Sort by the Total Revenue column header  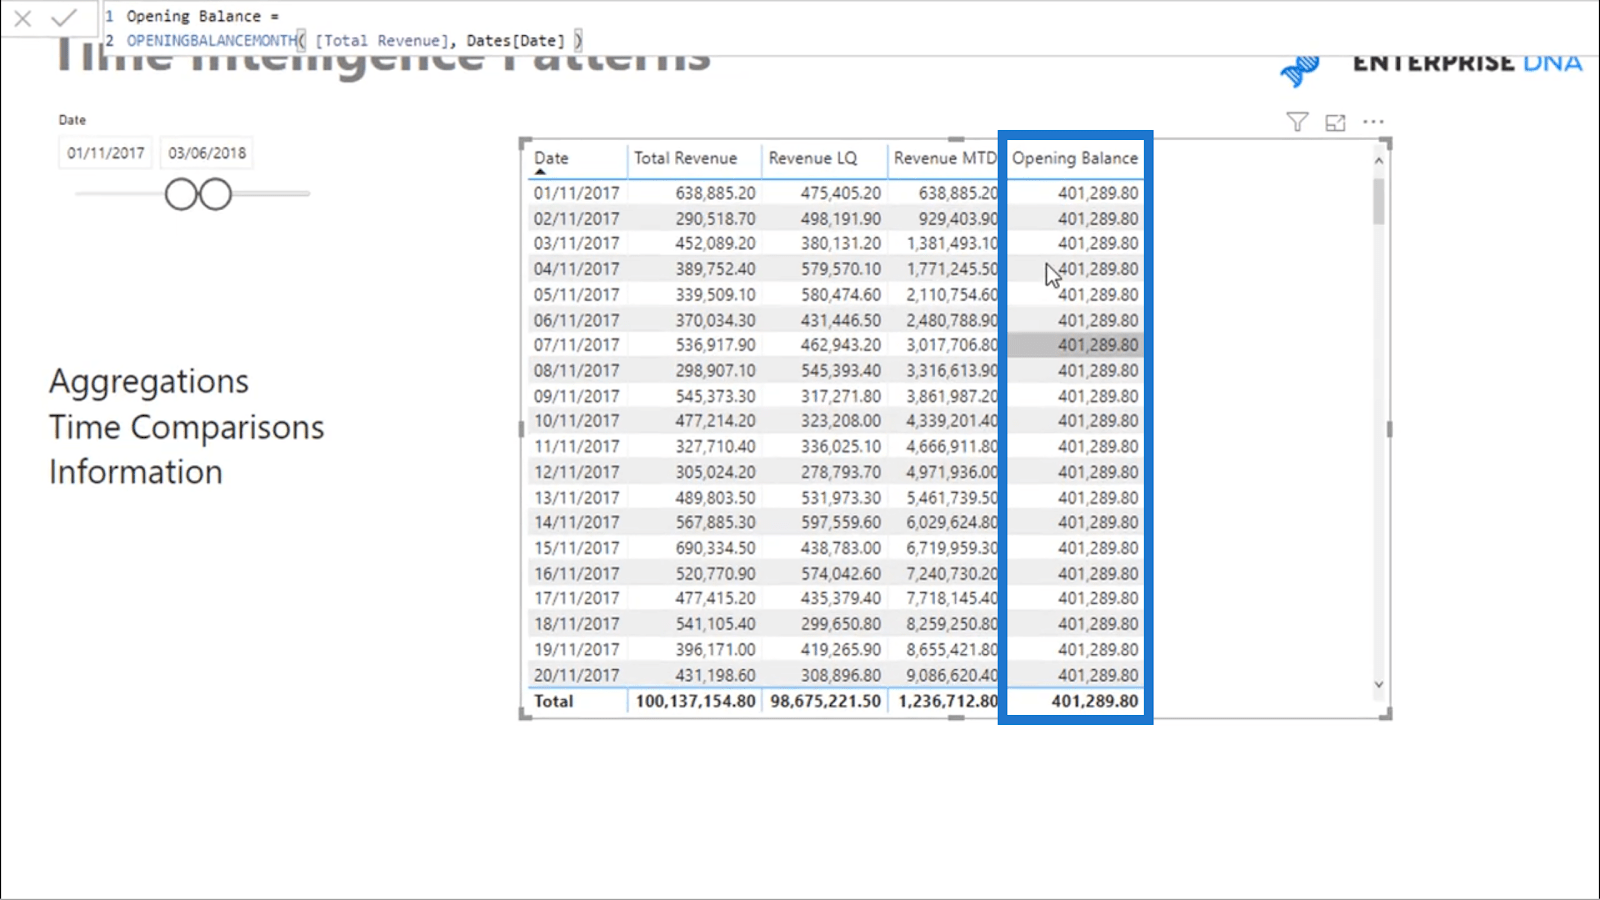coord(685,158)
